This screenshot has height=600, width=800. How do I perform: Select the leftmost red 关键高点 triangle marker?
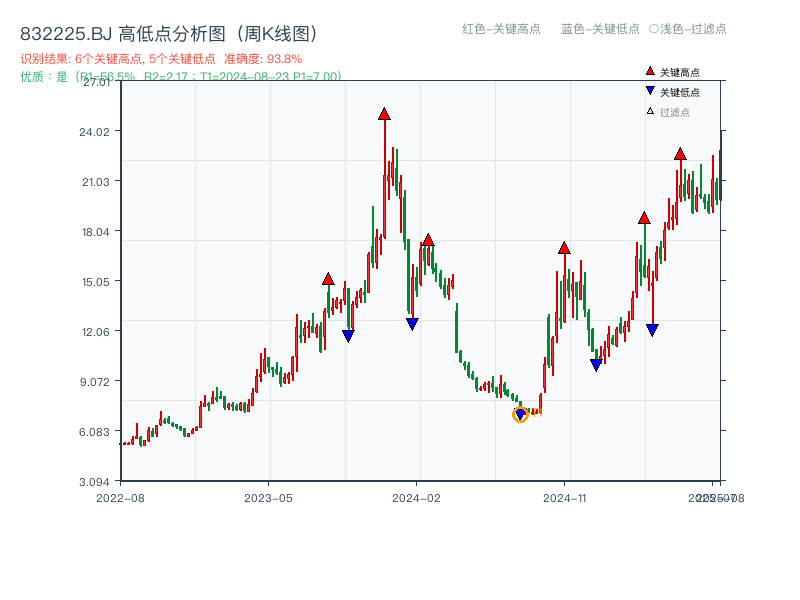pyautogui.click(x=327, y=280)
